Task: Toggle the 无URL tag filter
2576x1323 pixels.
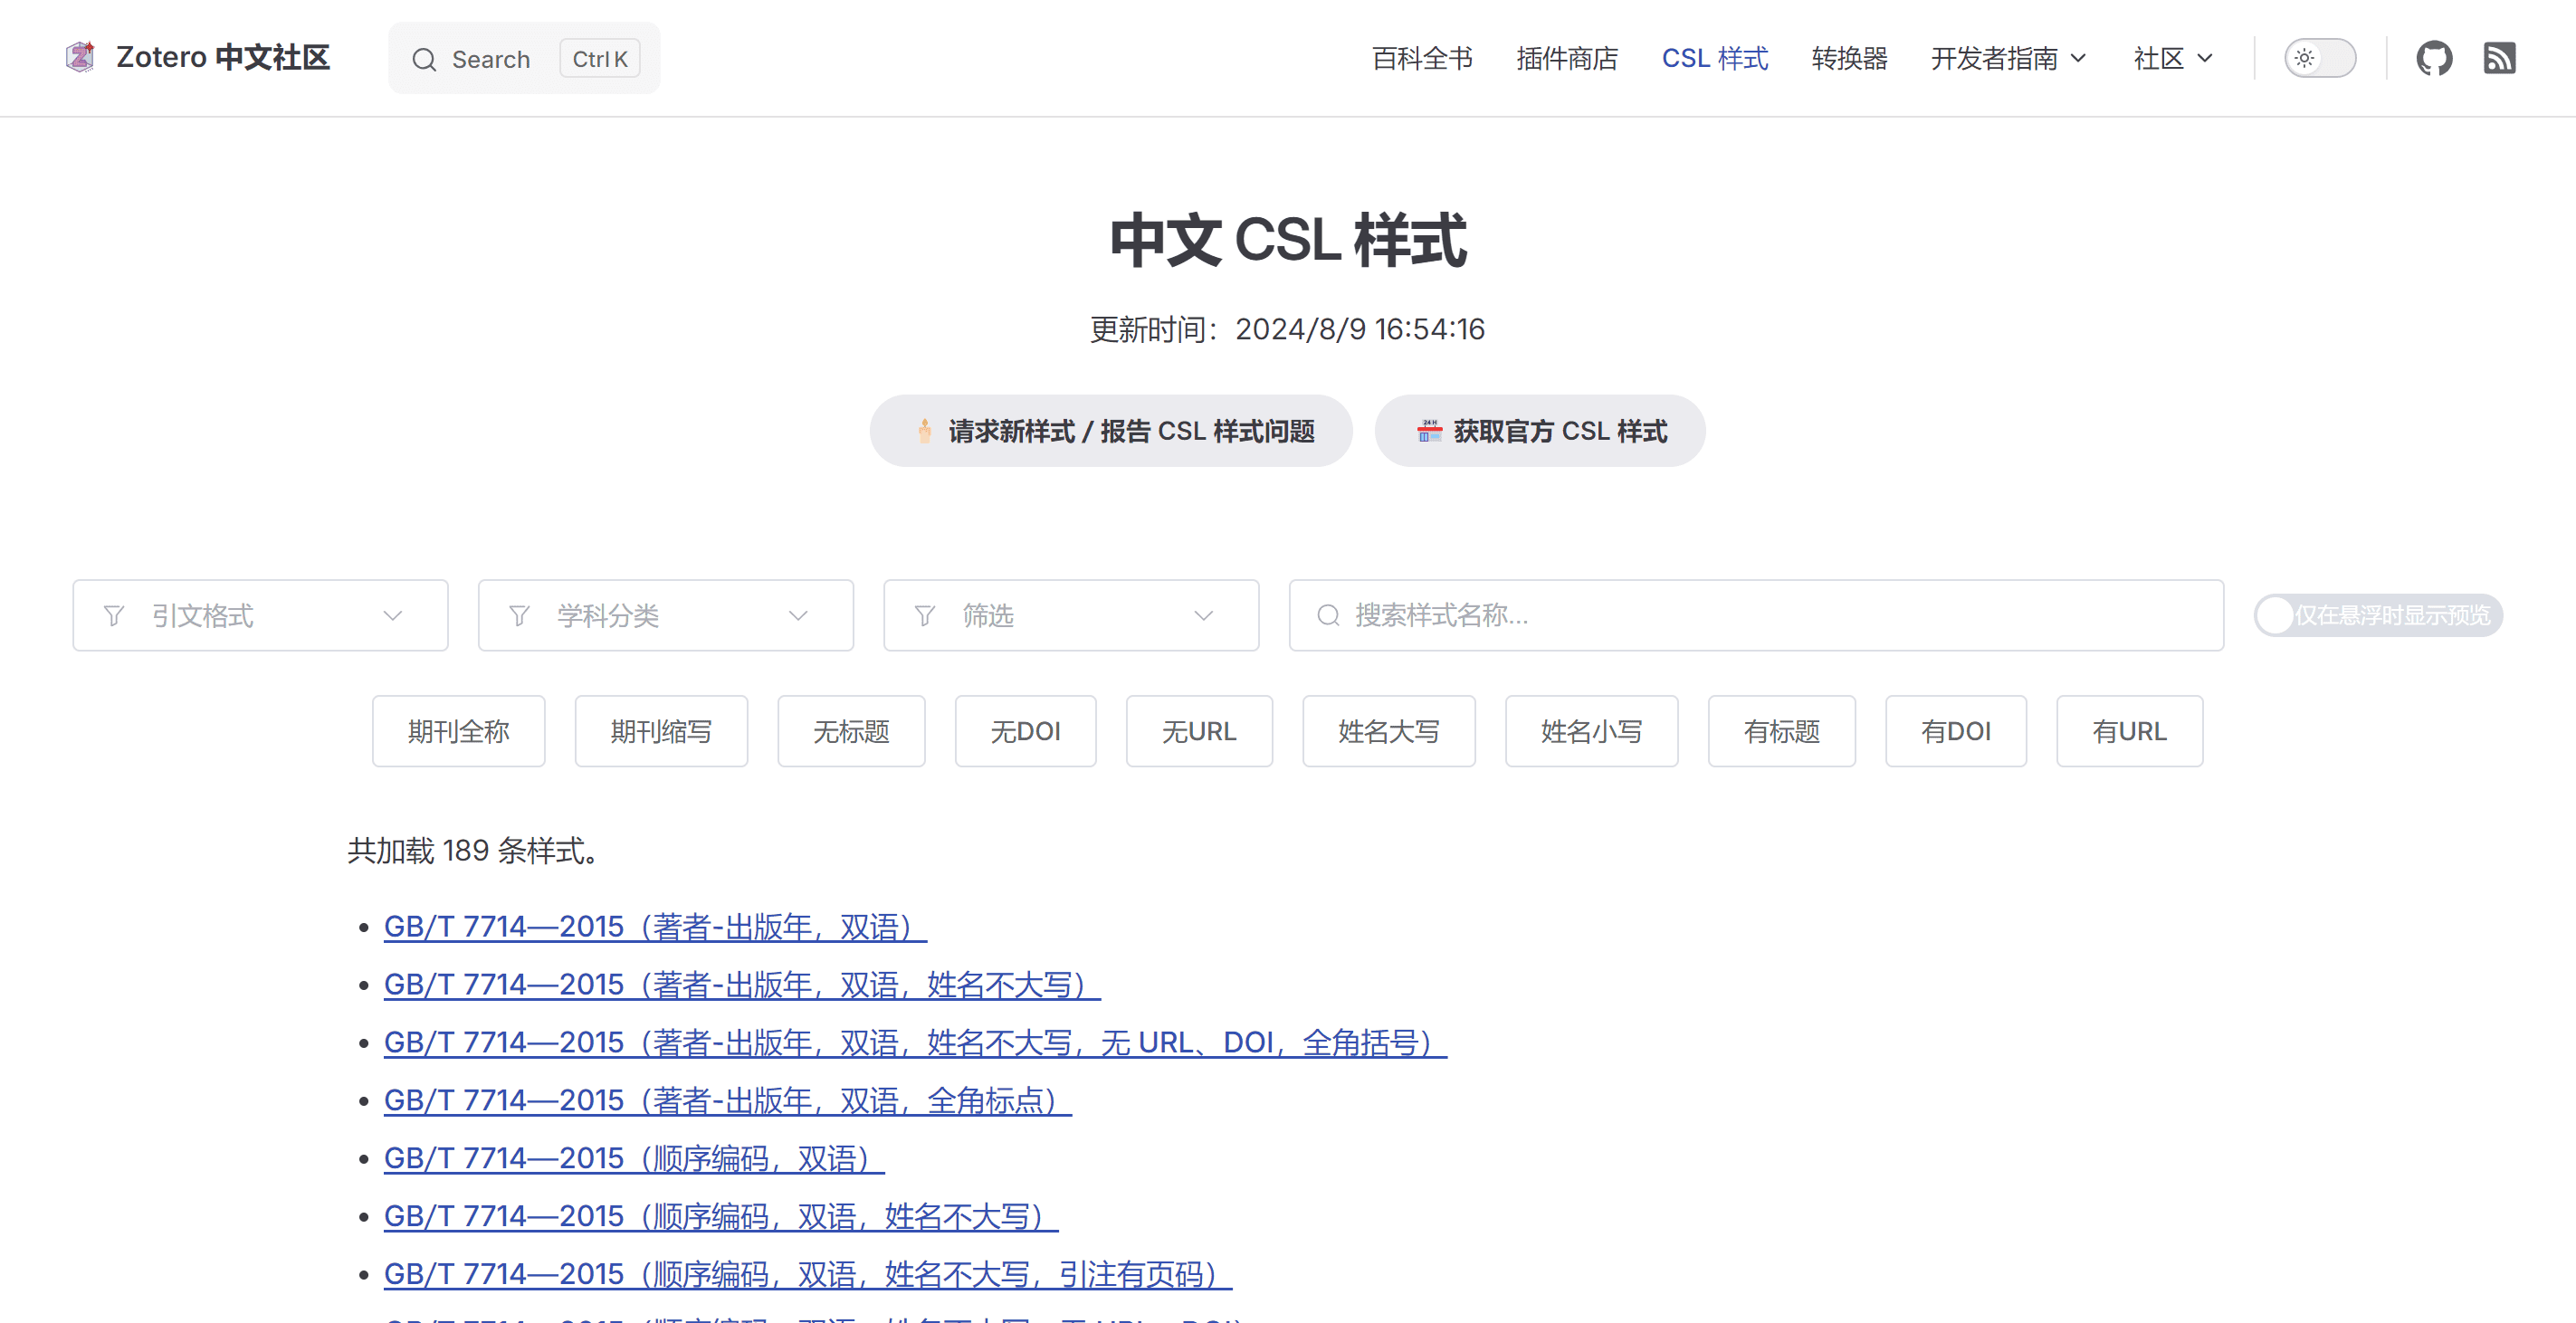Action: (1199, 731)
